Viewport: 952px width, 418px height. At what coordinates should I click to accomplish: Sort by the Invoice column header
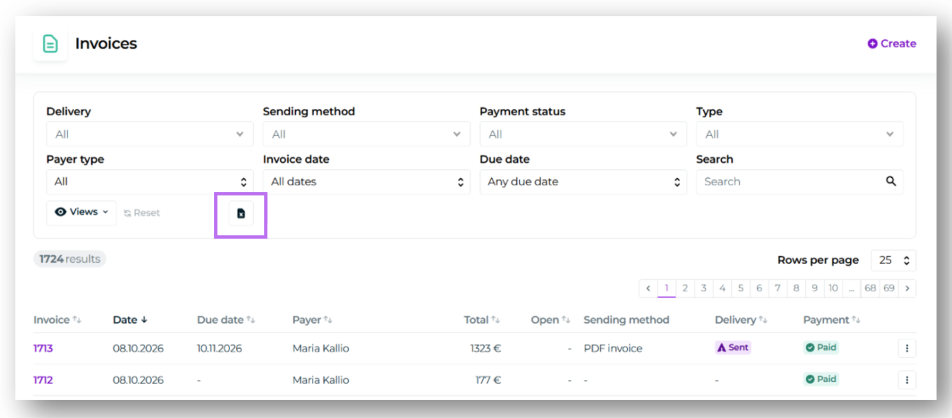(57, 320)
